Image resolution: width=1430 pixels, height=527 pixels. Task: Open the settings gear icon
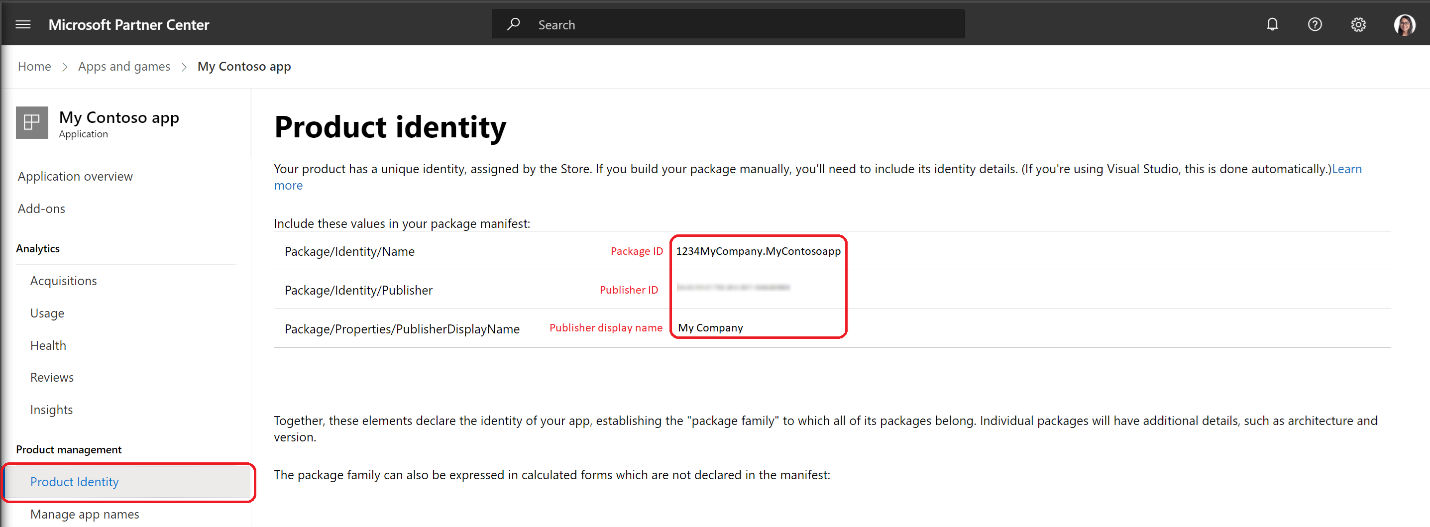tap(1358, 25)
